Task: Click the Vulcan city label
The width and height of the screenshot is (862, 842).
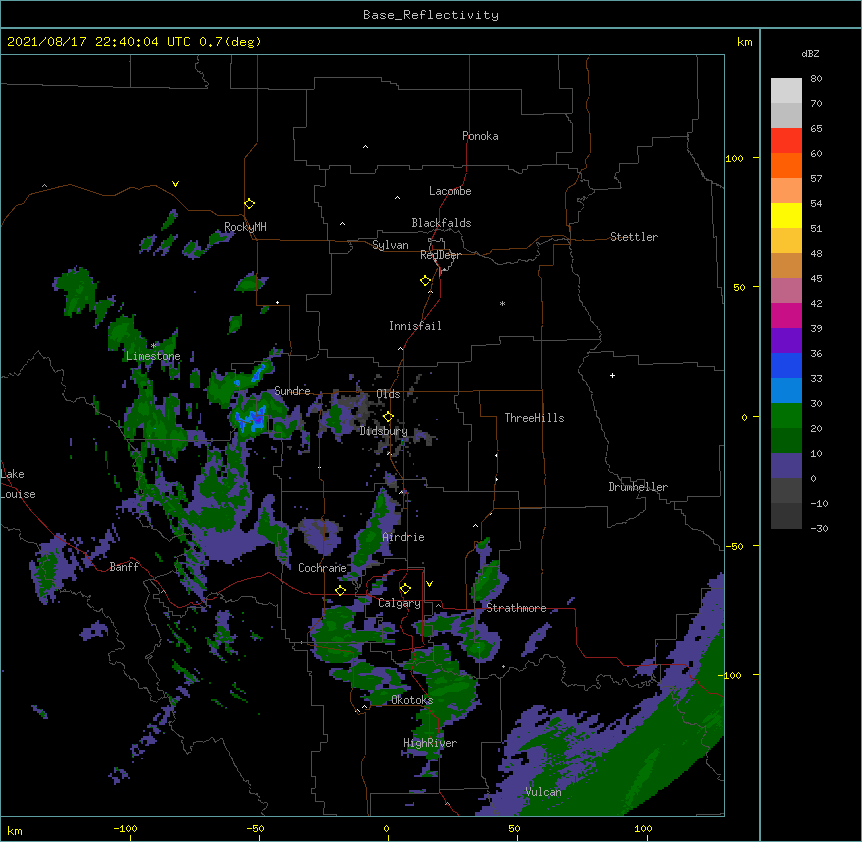Action: (x=543, y=792)
